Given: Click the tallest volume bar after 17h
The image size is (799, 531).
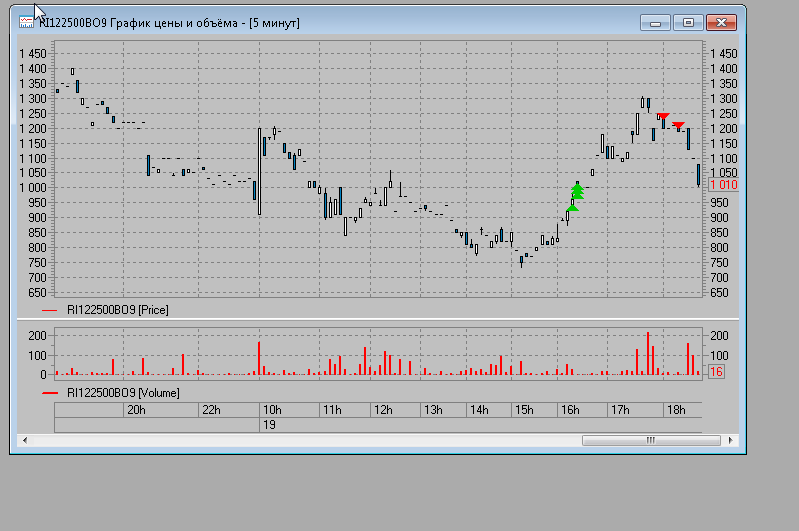Looking at the screenshot, I should [648, 353].
